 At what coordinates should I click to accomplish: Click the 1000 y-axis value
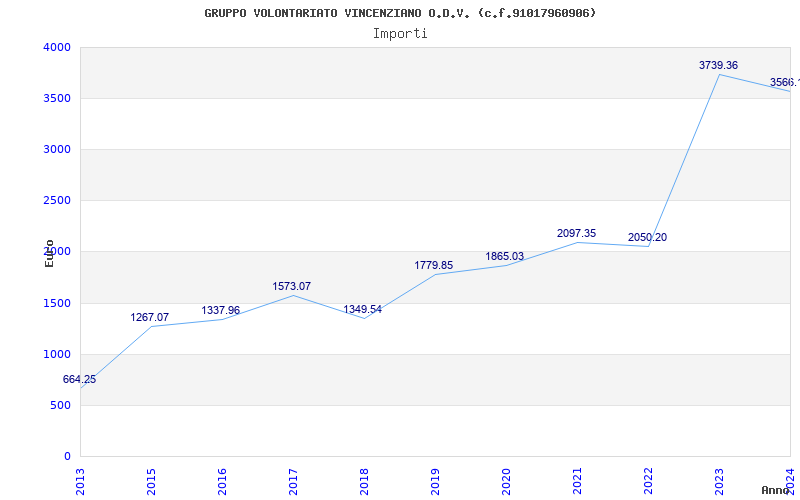(x=57, y=355)
